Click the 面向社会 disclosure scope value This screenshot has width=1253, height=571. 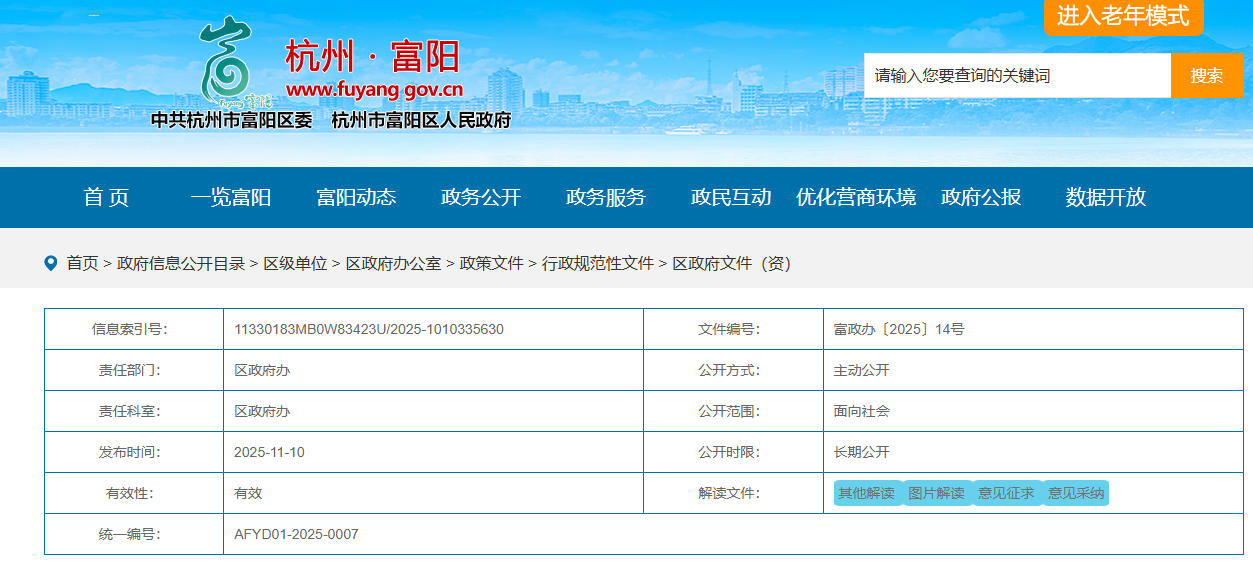pos(862,411)
